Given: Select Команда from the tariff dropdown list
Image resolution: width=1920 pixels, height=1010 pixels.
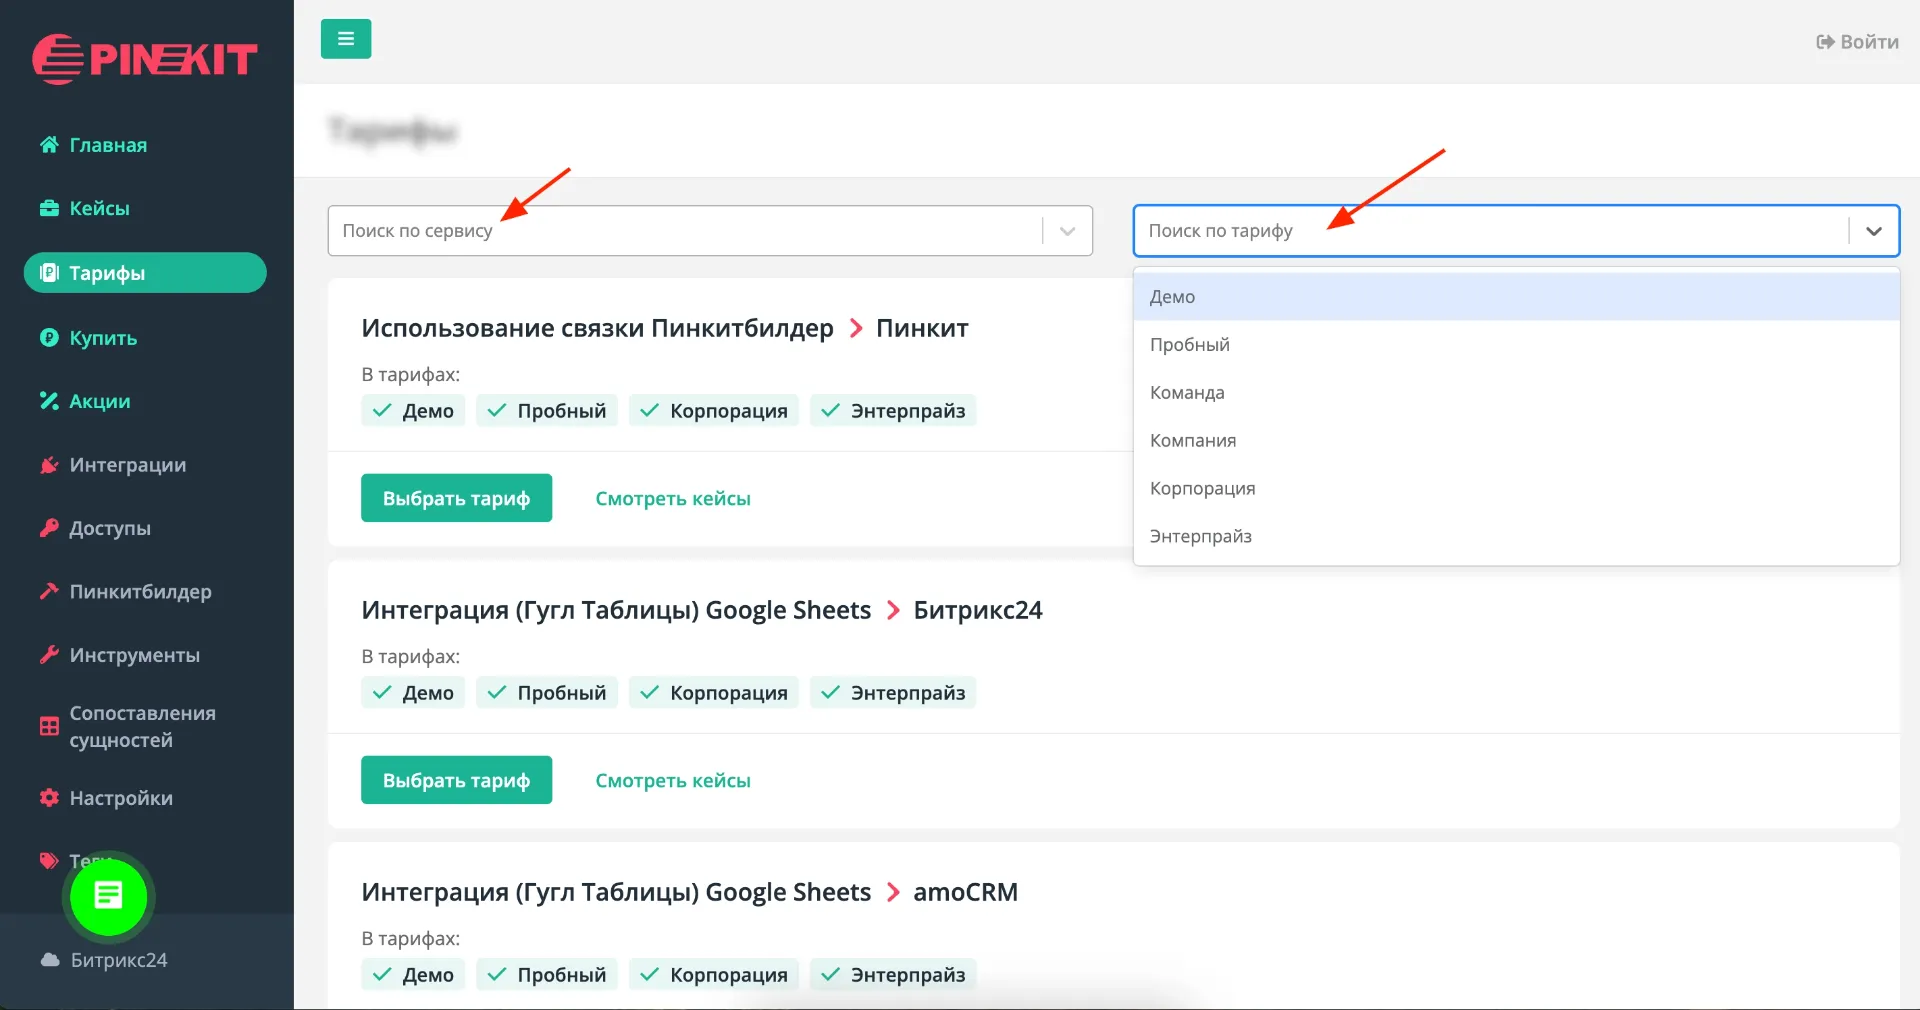Looking at the screenshot, I should [1187, 393].
